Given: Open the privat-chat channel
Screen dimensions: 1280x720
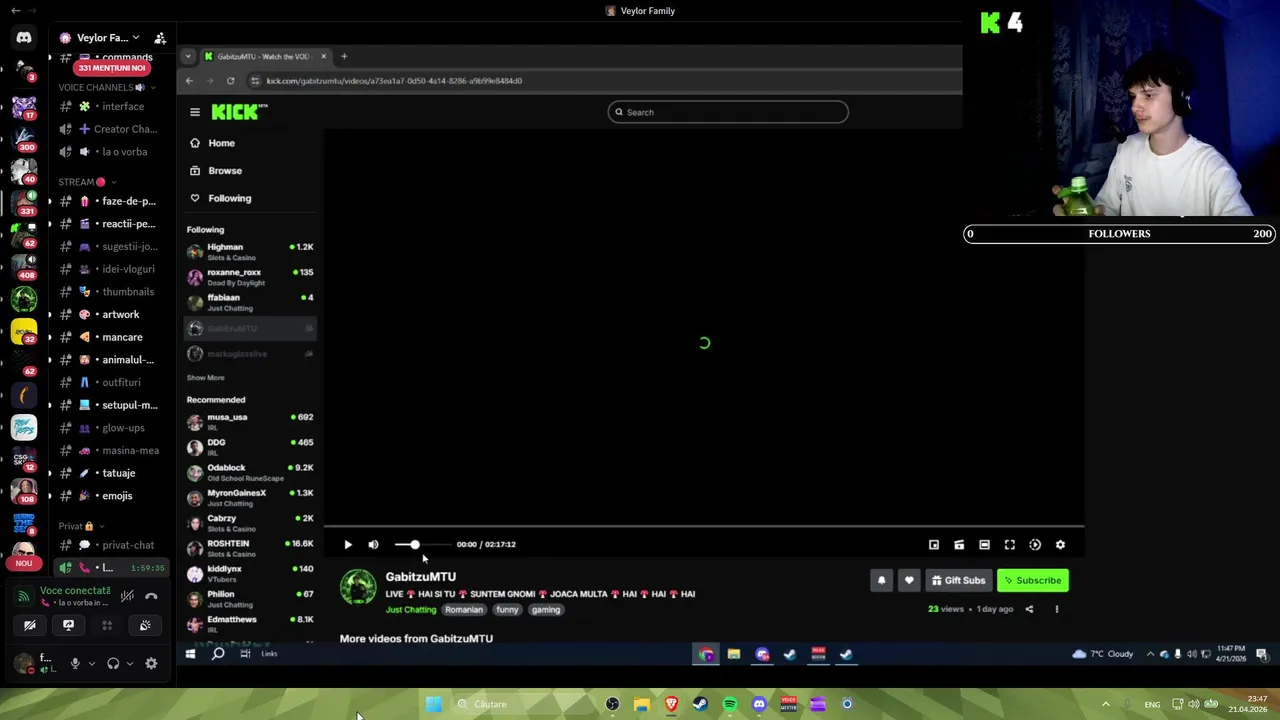Looking at the screenshot, I should [x=112, y=545].
